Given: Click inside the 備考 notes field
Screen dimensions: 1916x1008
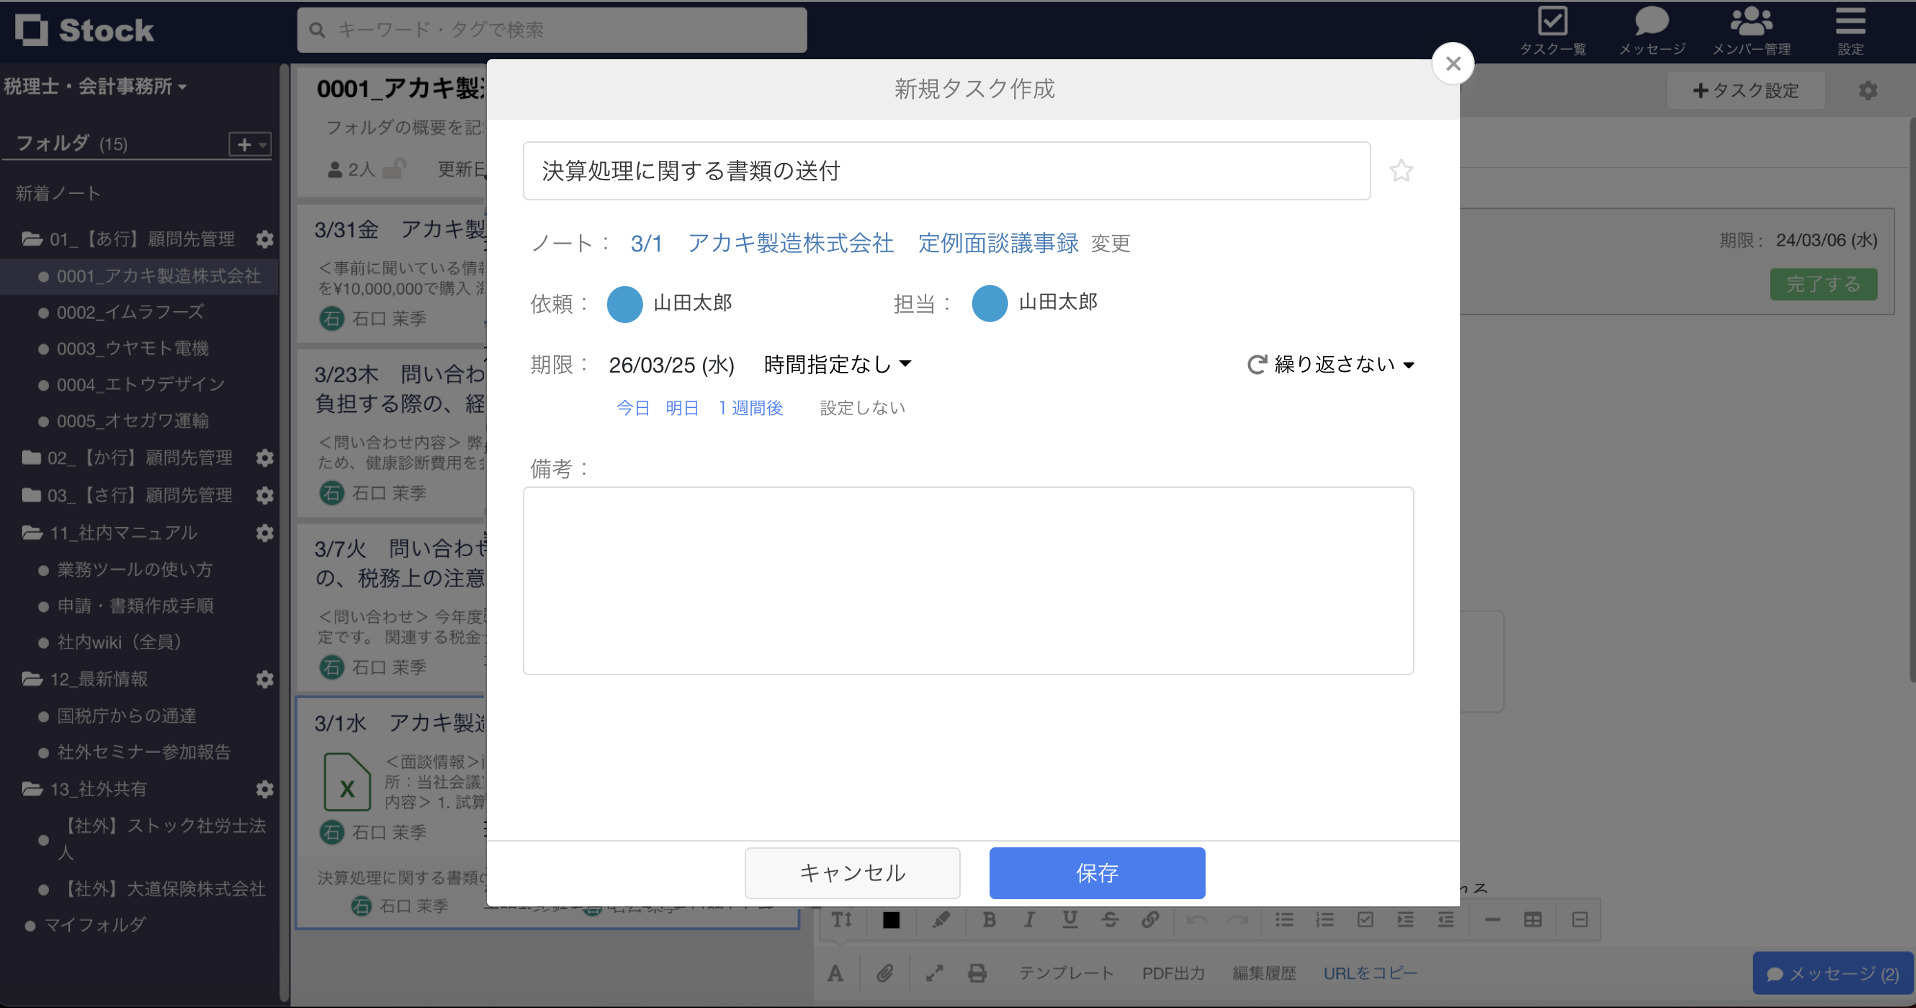Looking at the screenshot, I should 967,580.
